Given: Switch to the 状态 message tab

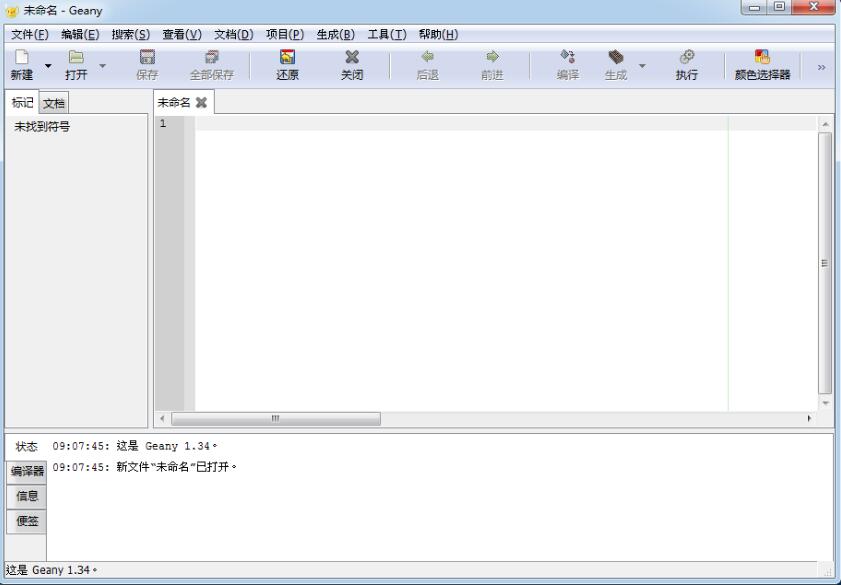Looking at the screenshot, I should point(26,446).
